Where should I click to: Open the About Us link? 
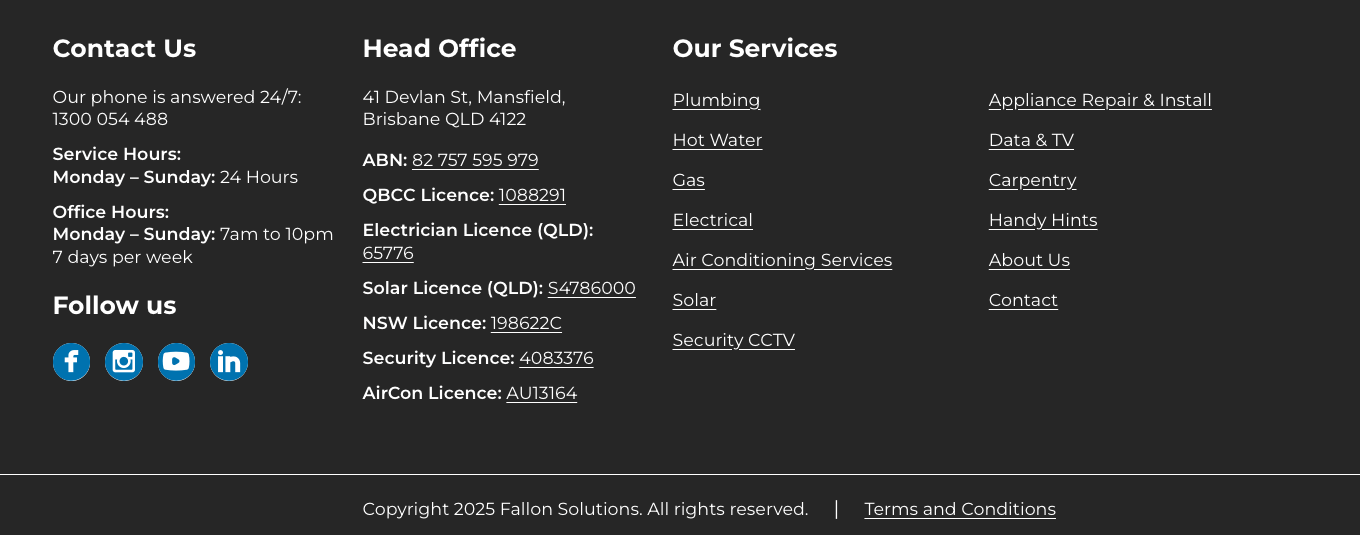click(1029, 260)
